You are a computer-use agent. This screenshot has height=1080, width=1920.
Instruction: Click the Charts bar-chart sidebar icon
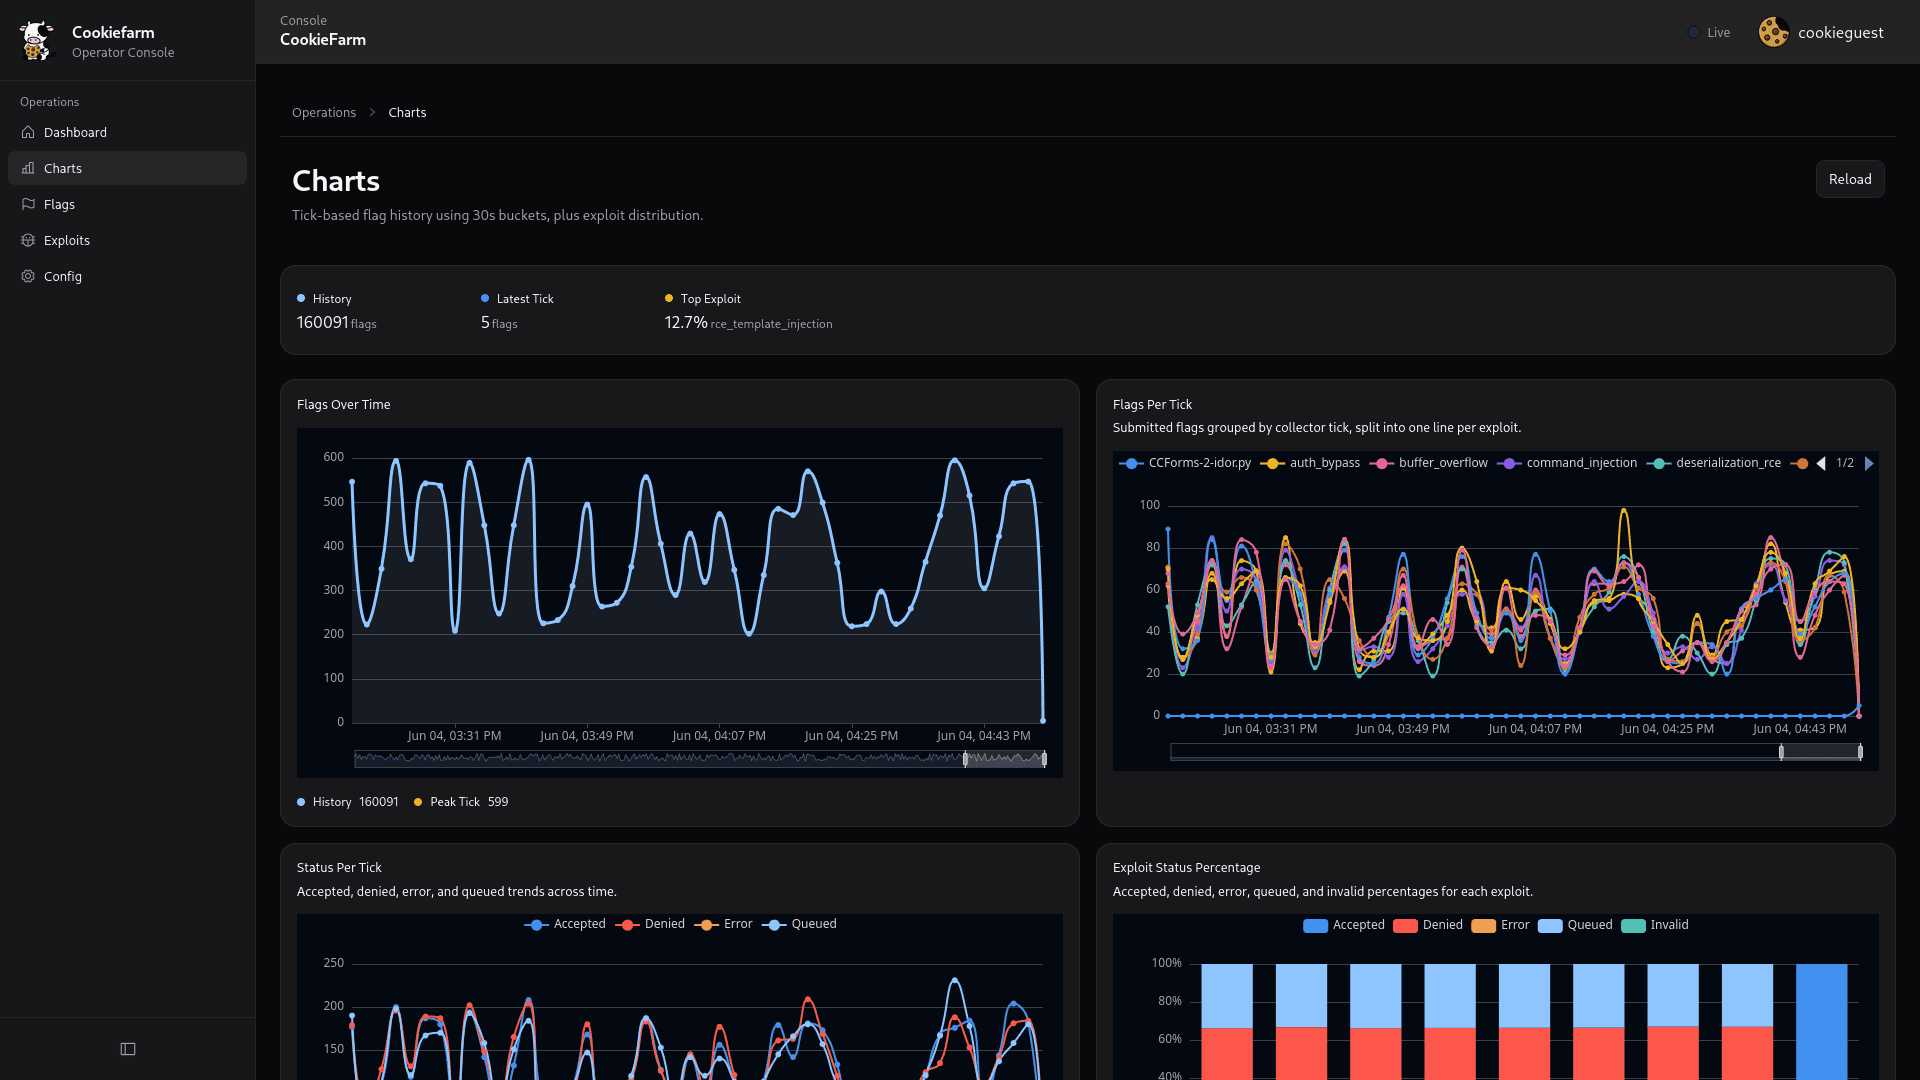pyautogui.click(x=28, y=168)
